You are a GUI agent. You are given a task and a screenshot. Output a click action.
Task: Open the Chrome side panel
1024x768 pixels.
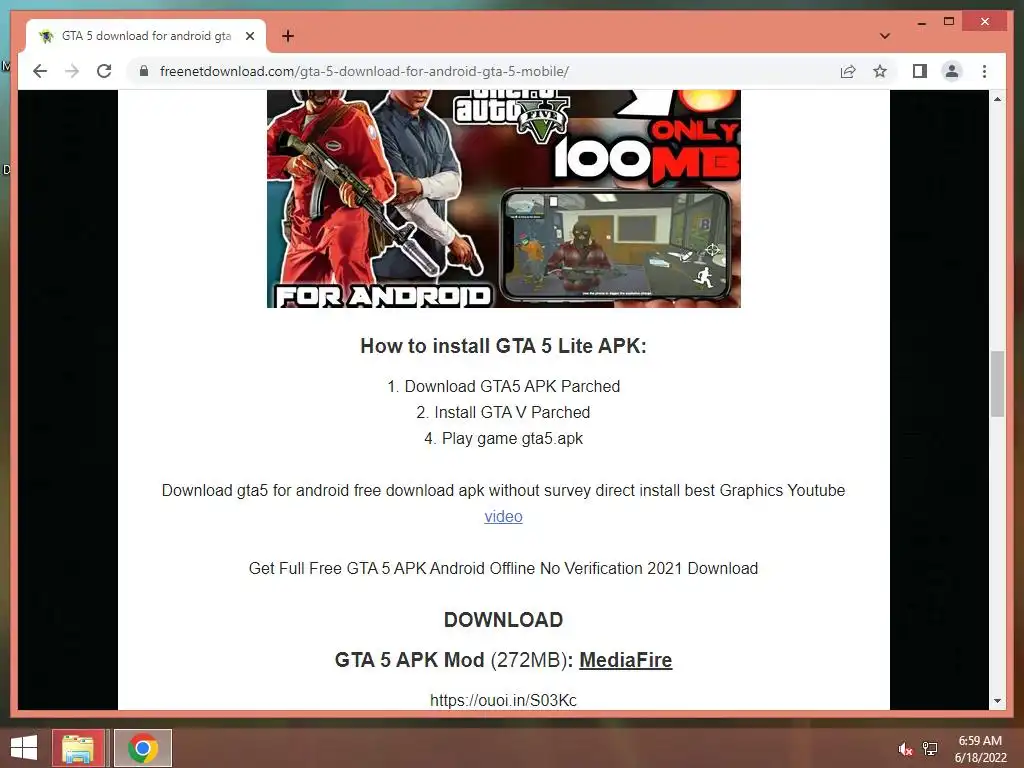[920, 71]
